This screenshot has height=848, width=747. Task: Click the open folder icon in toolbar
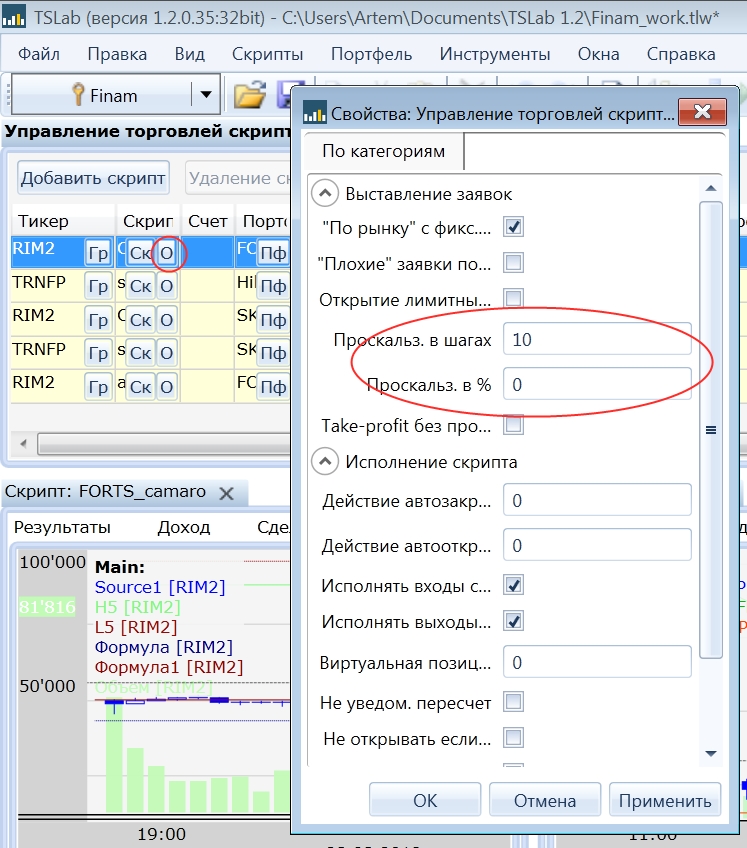tap(249, 95)
